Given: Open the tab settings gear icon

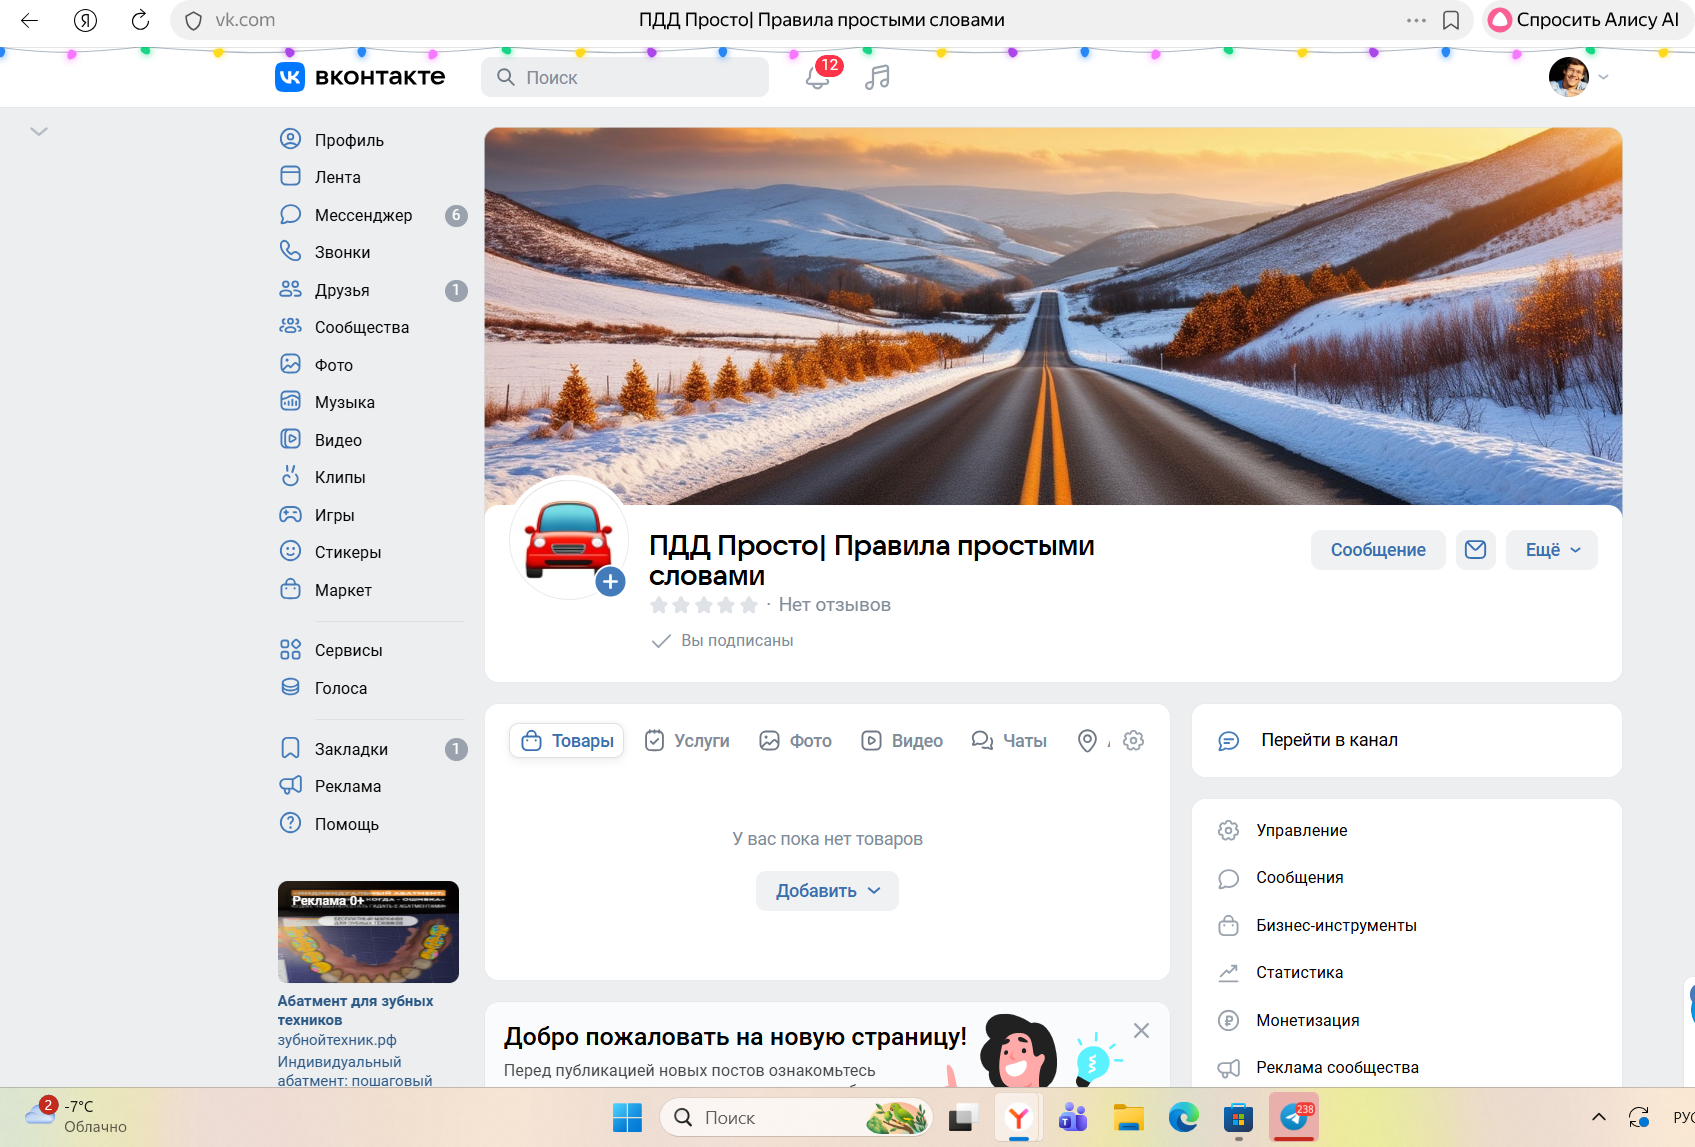Looking at the screenshot, I should pos(1133,741).
